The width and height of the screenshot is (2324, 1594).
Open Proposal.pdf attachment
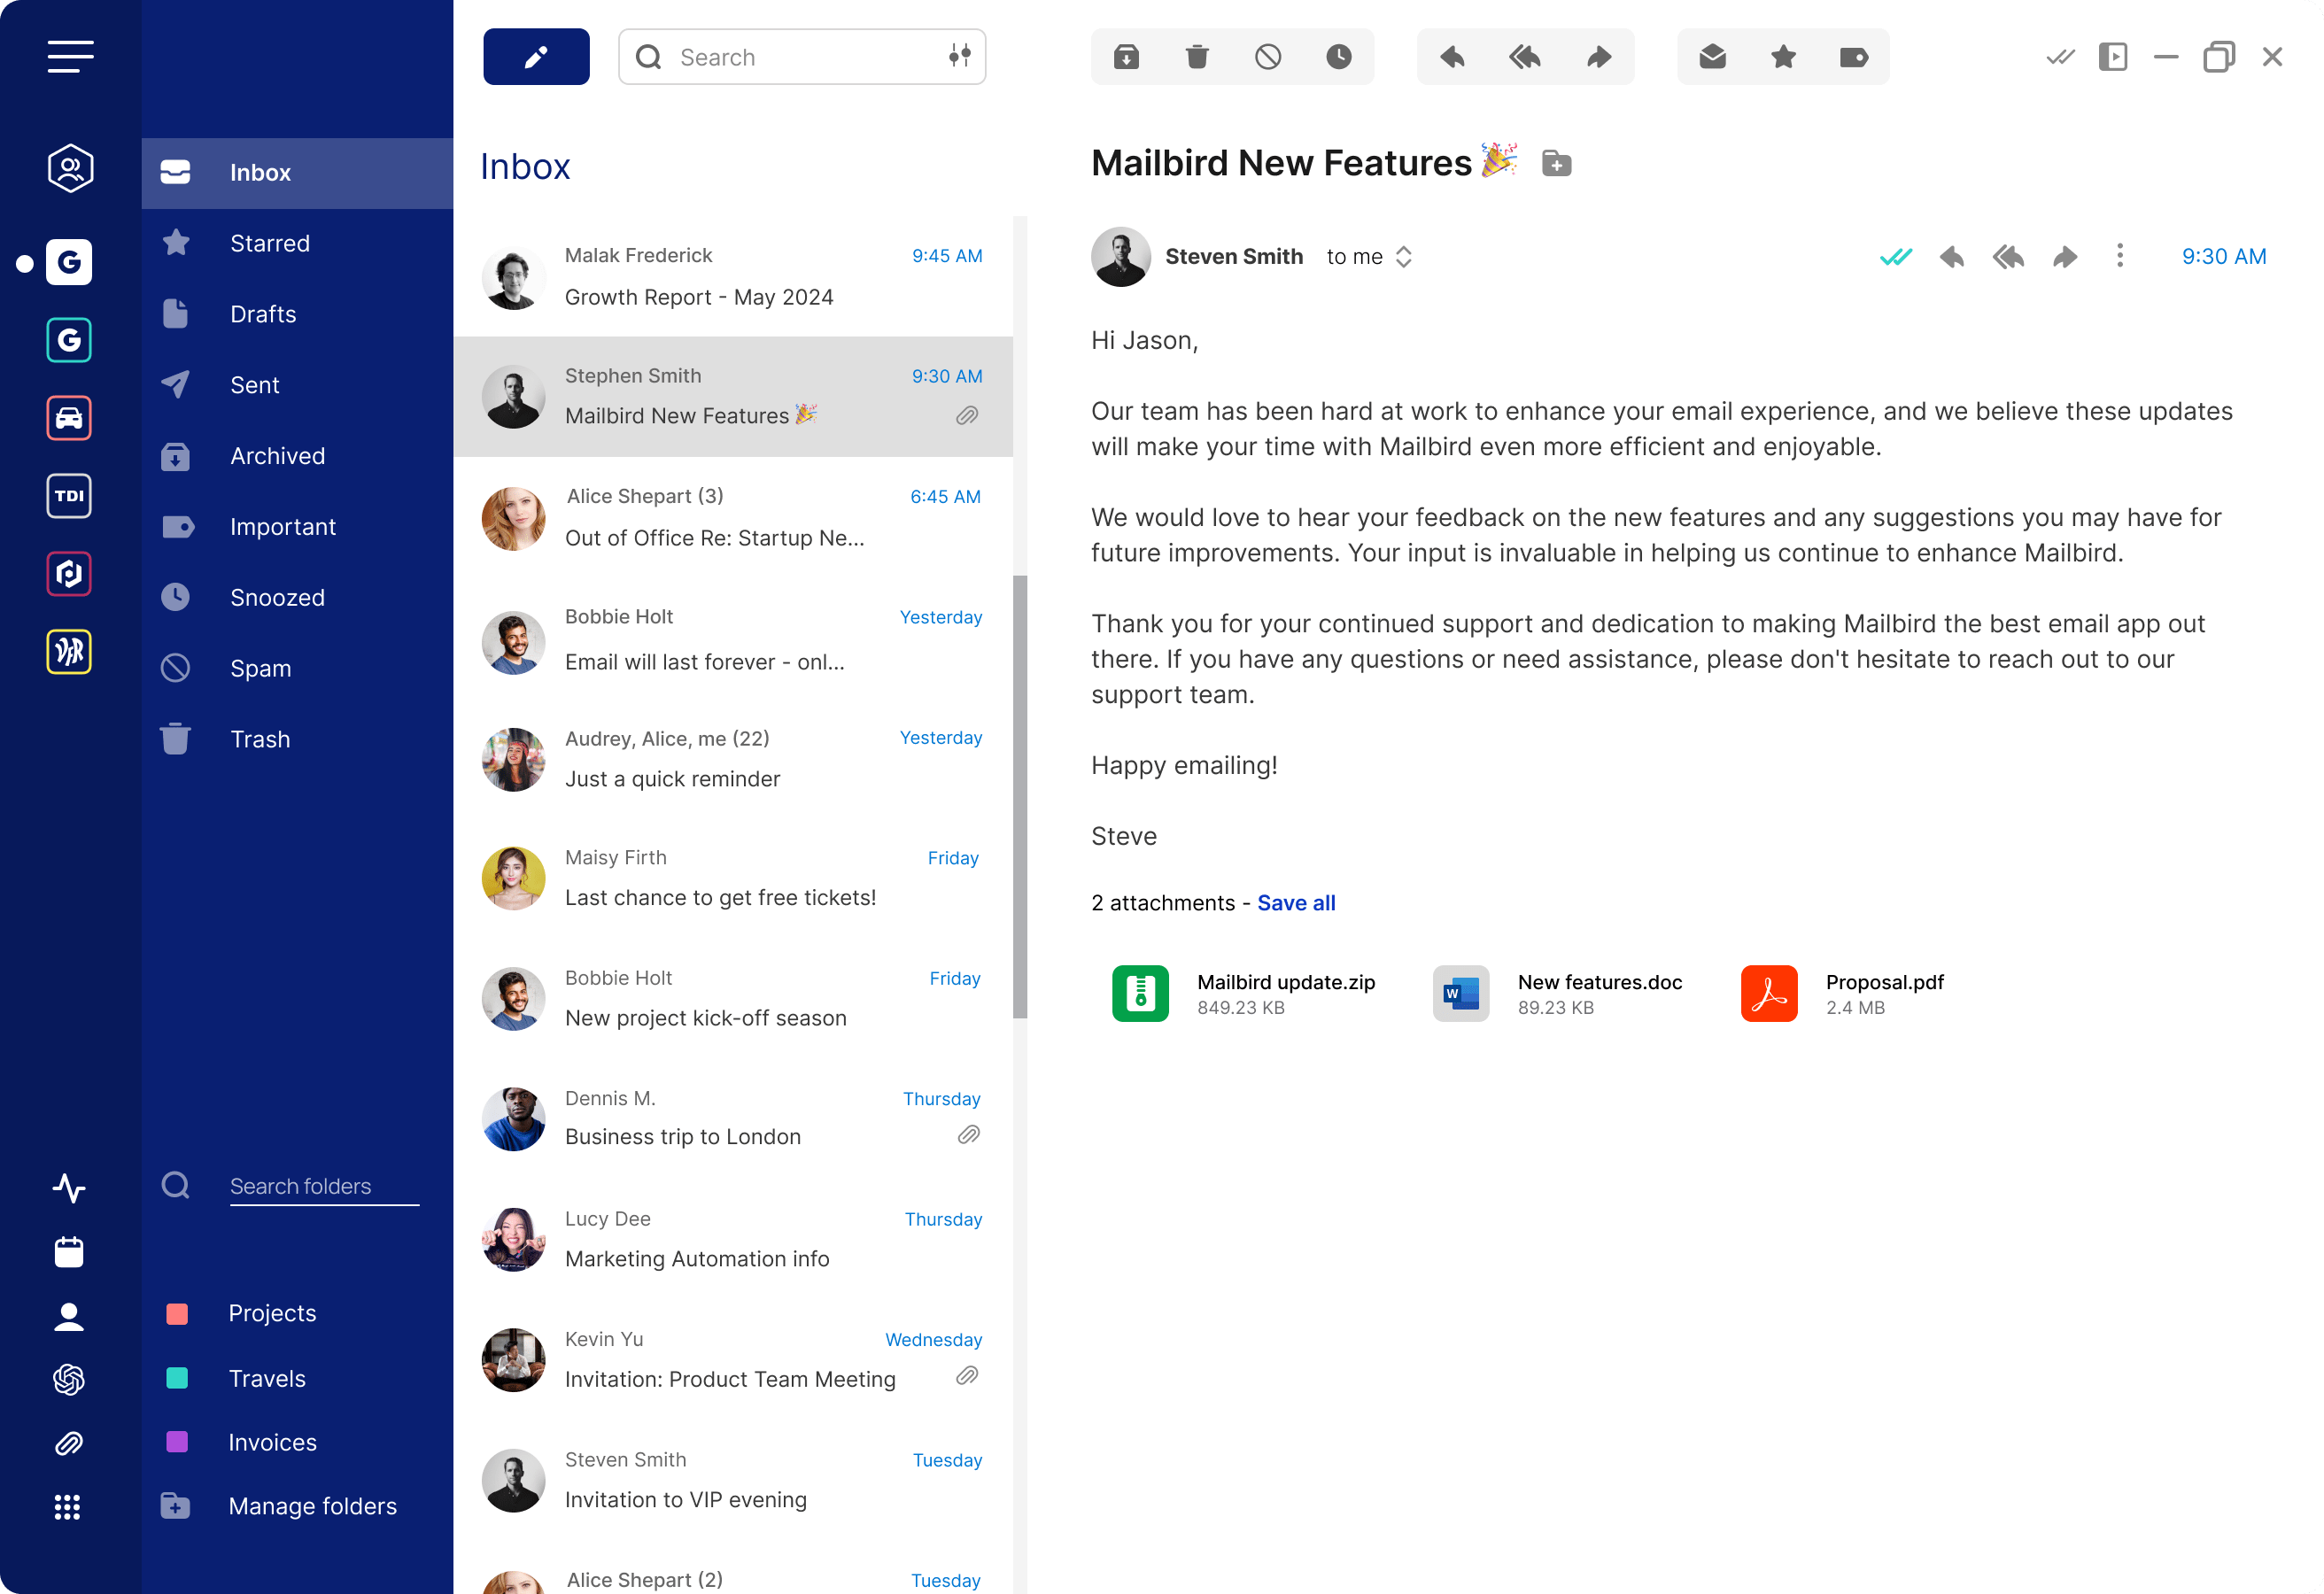(x=1842, y=994)
